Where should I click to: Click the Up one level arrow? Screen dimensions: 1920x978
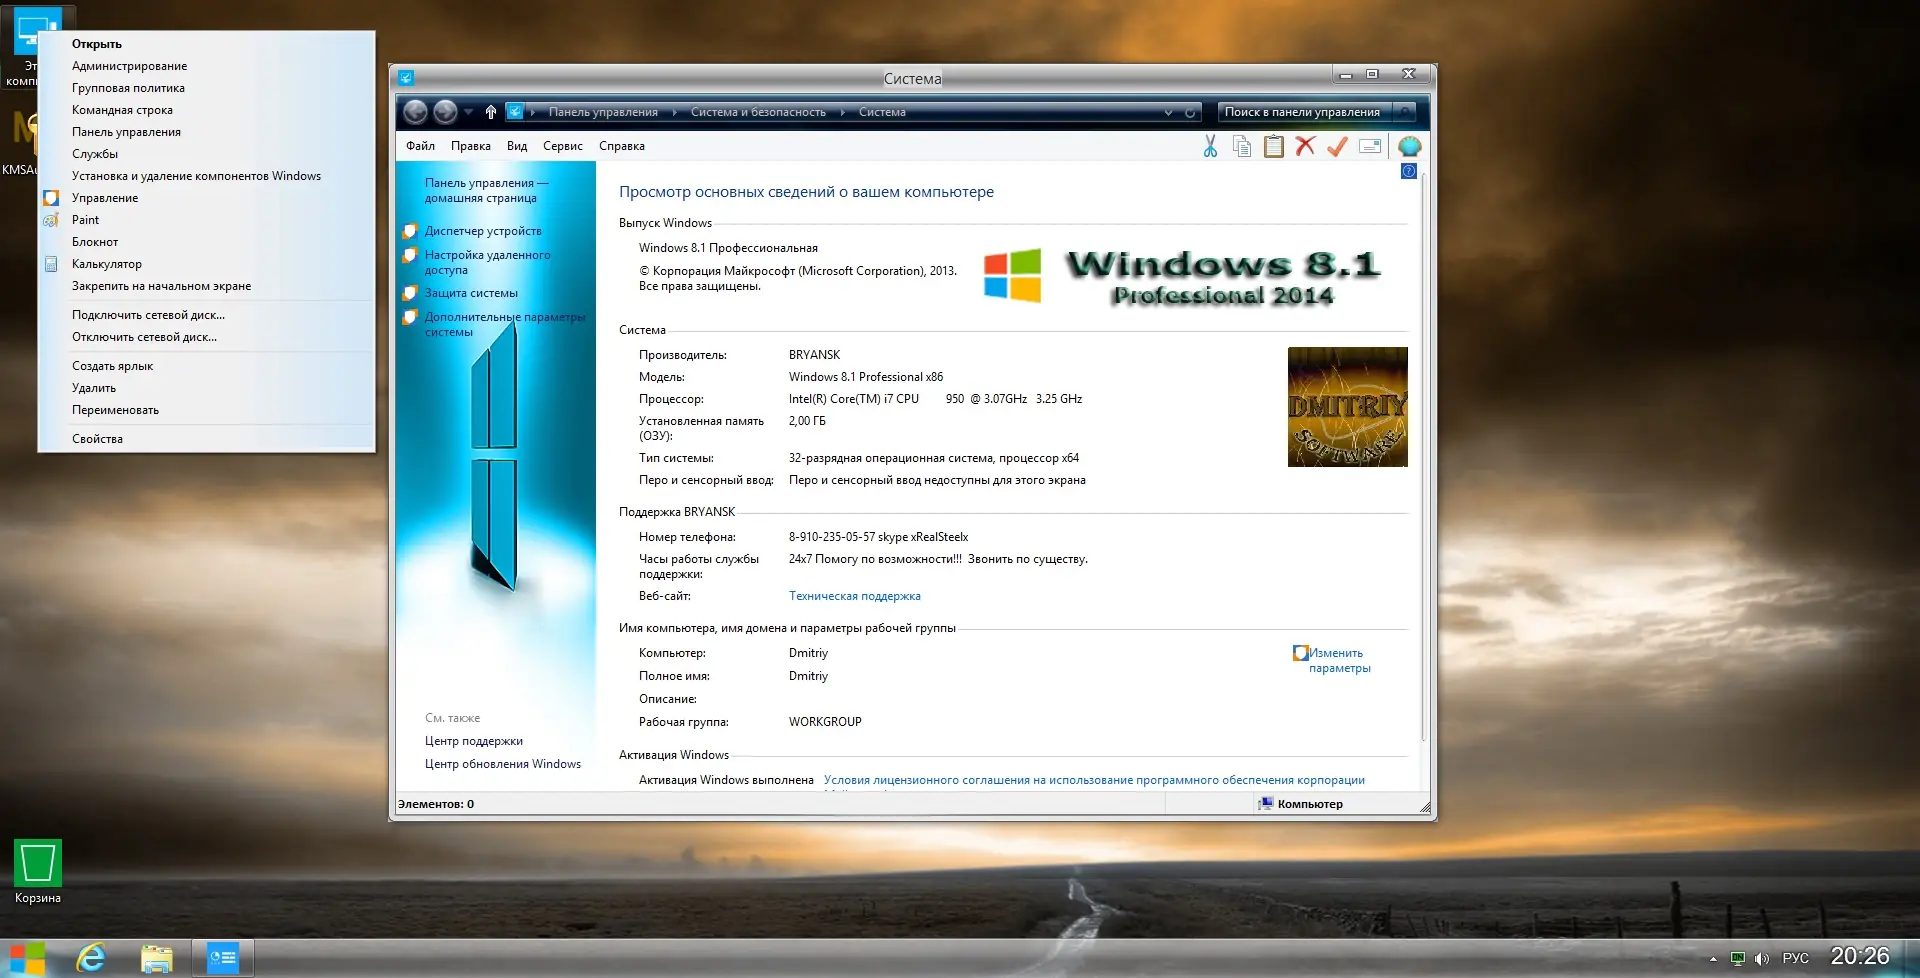coord(490,112)
